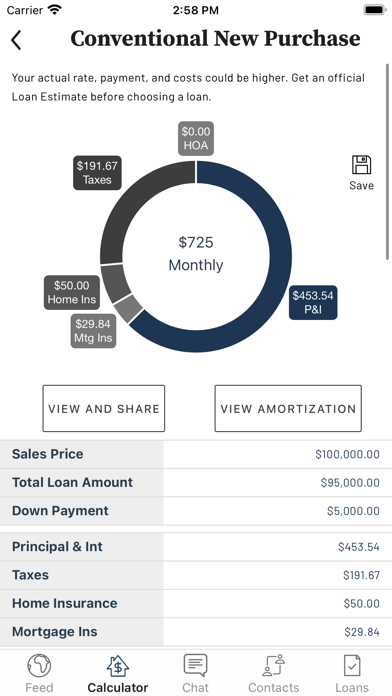Tap the $191.67 Taxes chart label
Screen dimensions: 392x696
(97, 173)
